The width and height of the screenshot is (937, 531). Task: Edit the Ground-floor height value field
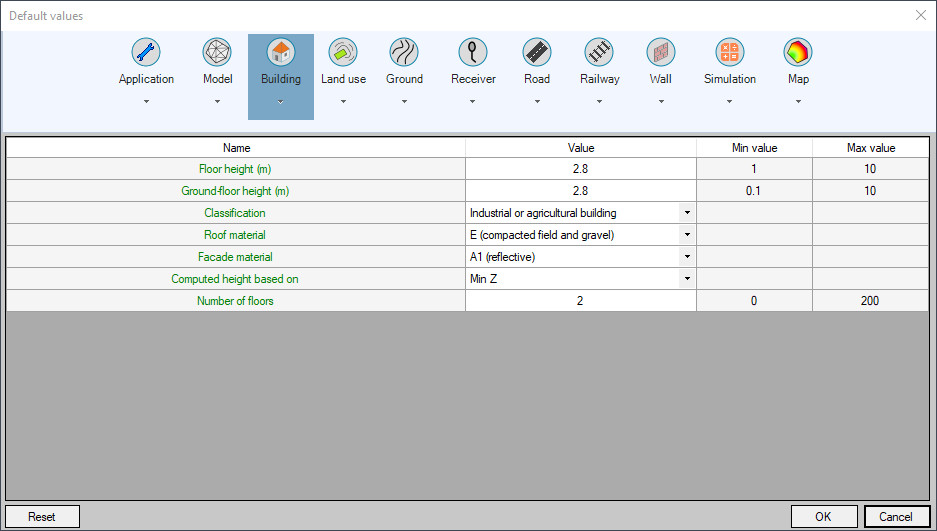click(x=581, y=191)
